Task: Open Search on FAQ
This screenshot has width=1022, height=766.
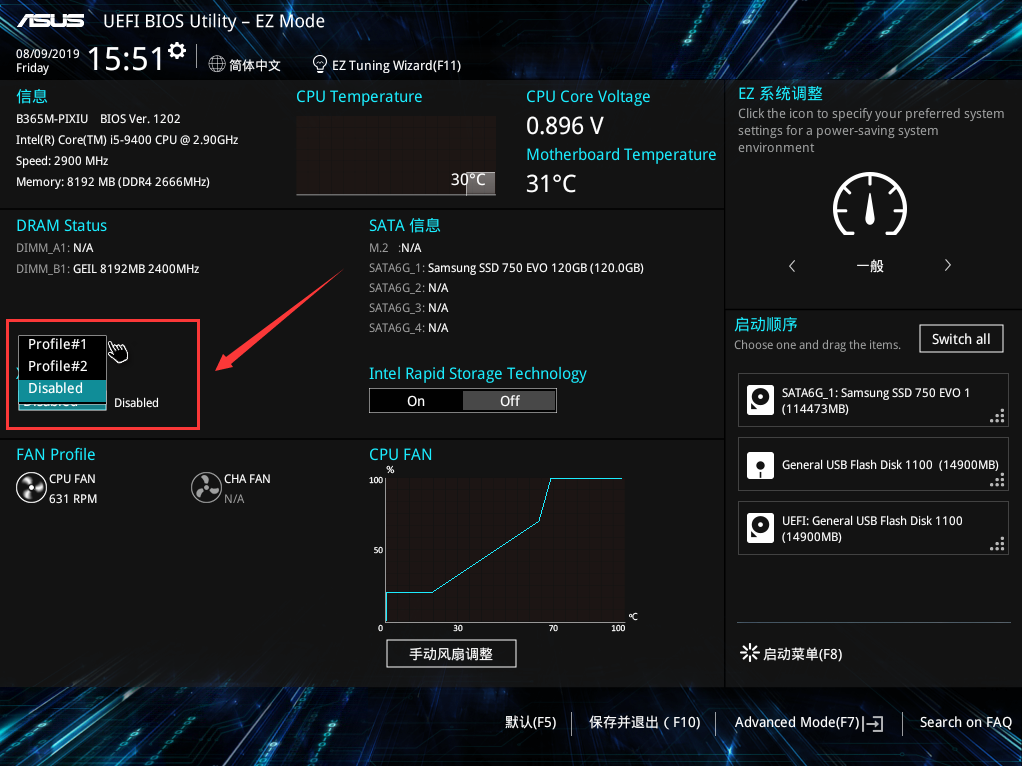Action: click(965, 722)
